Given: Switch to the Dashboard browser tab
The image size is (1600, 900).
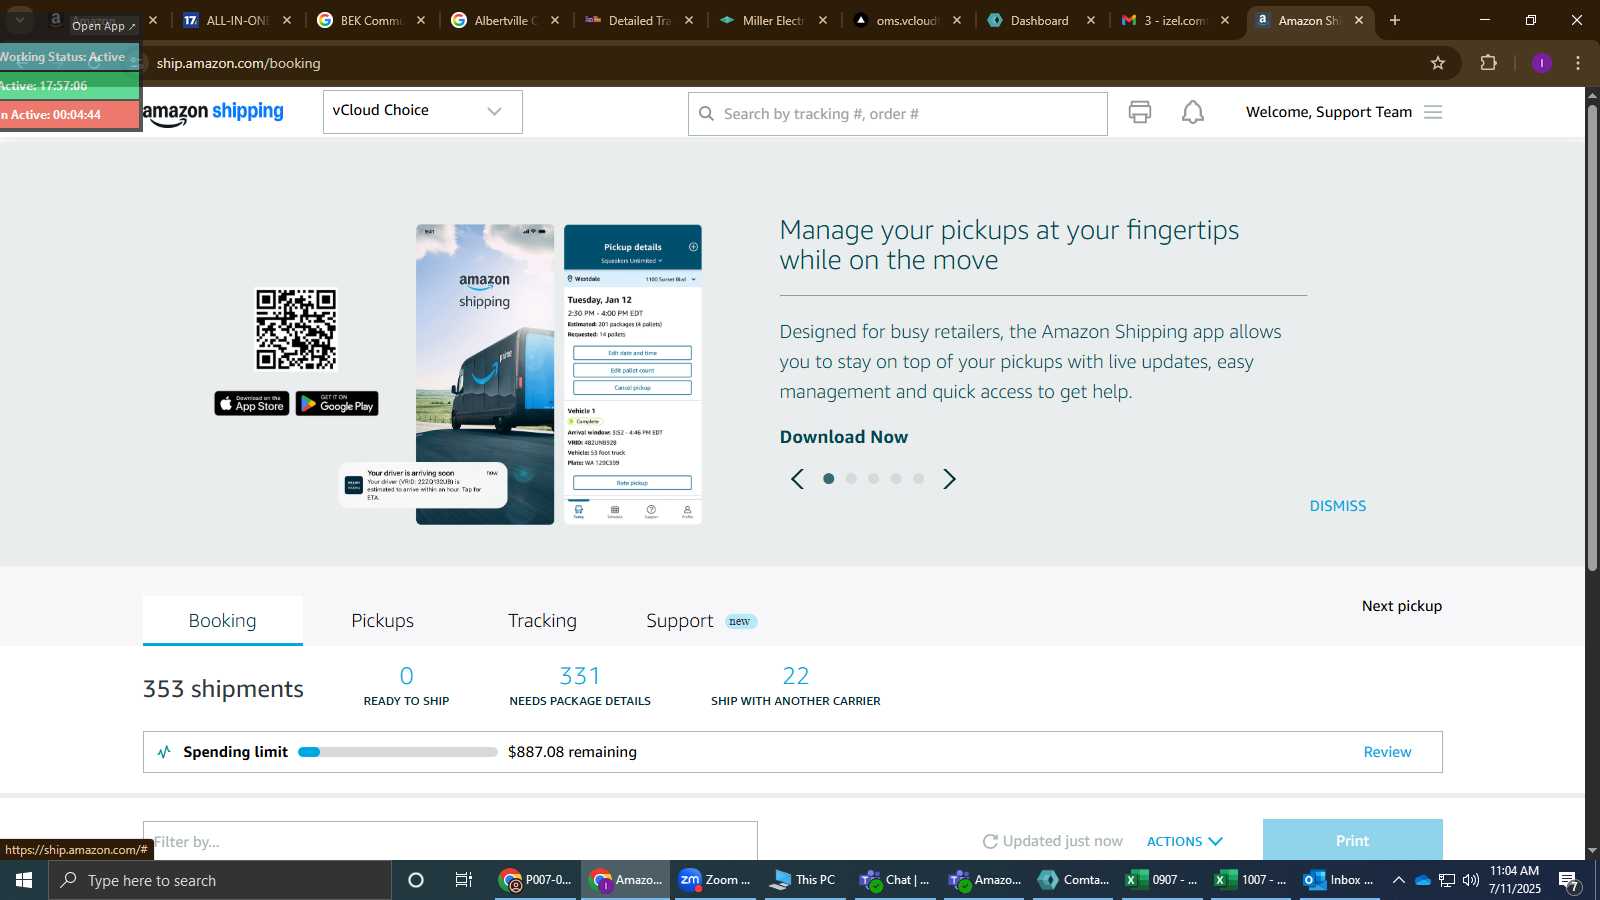Looking at the screenshot, I should [1040, 20].
